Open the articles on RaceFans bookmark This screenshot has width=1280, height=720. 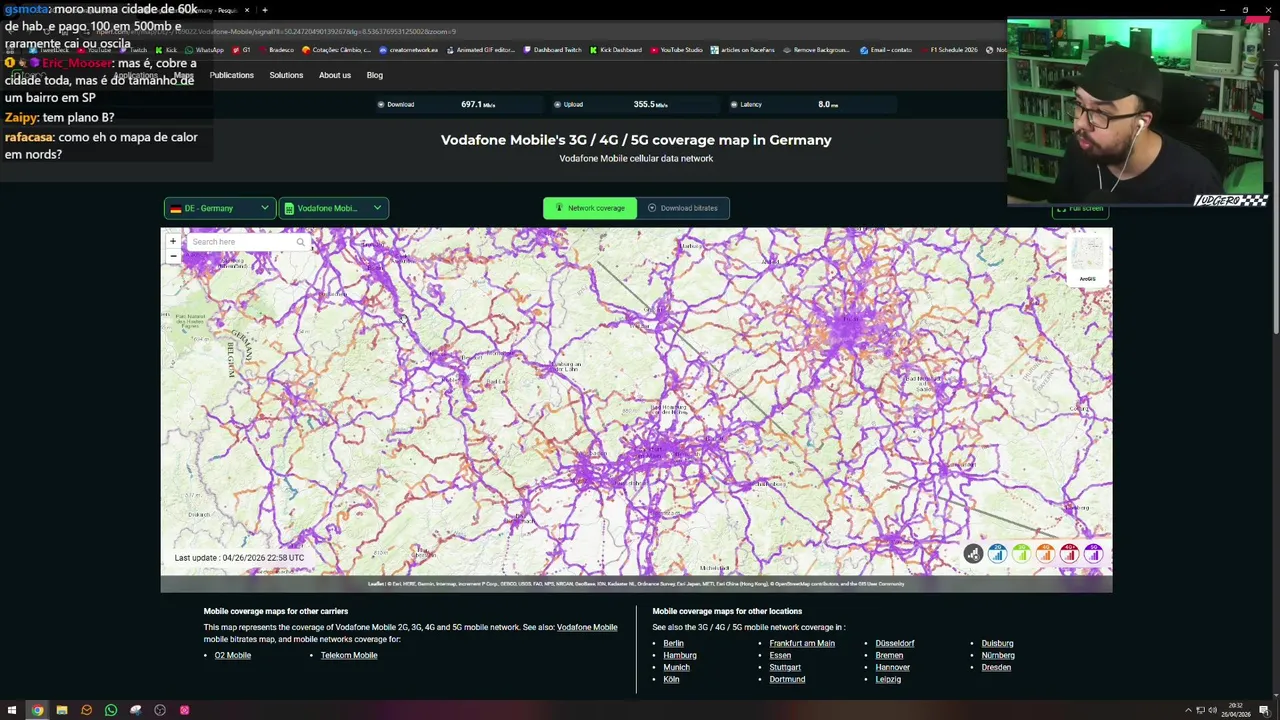744,50
